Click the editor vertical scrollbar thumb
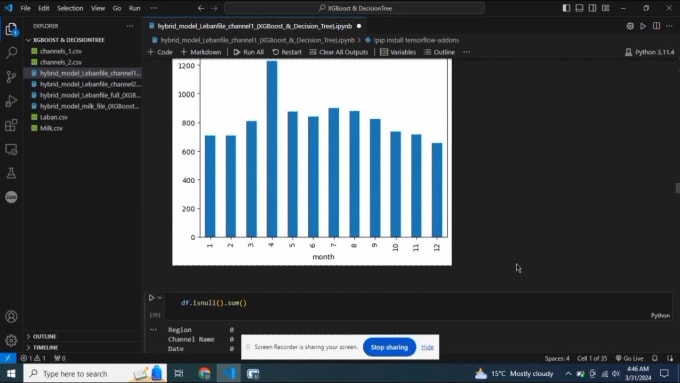680x383 pixels. click(x=677, y=188)
